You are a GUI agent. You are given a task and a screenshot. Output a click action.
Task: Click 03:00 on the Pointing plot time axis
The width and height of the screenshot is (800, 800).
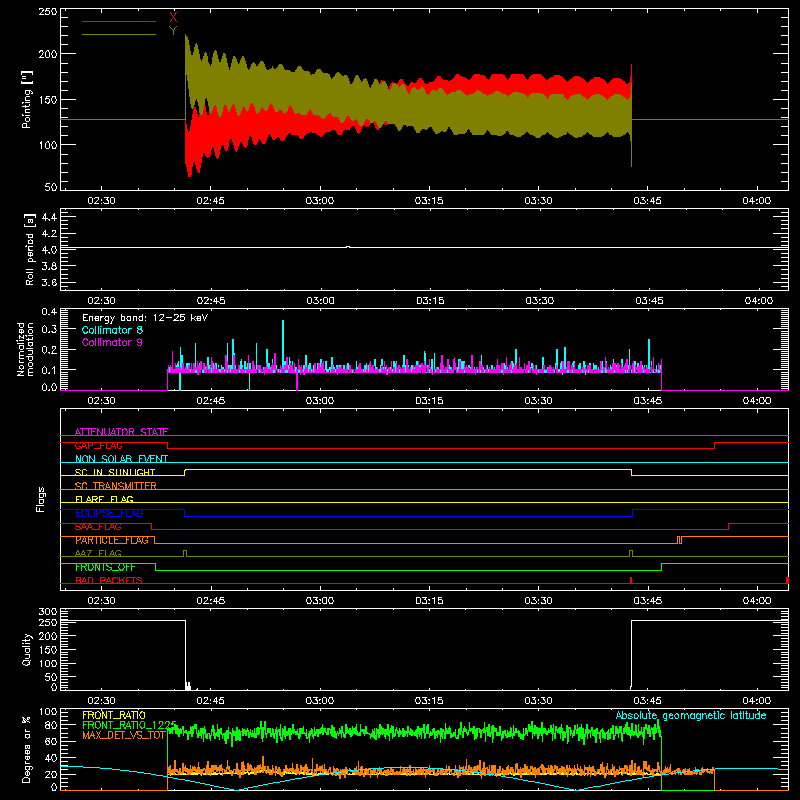coord(320,201)
